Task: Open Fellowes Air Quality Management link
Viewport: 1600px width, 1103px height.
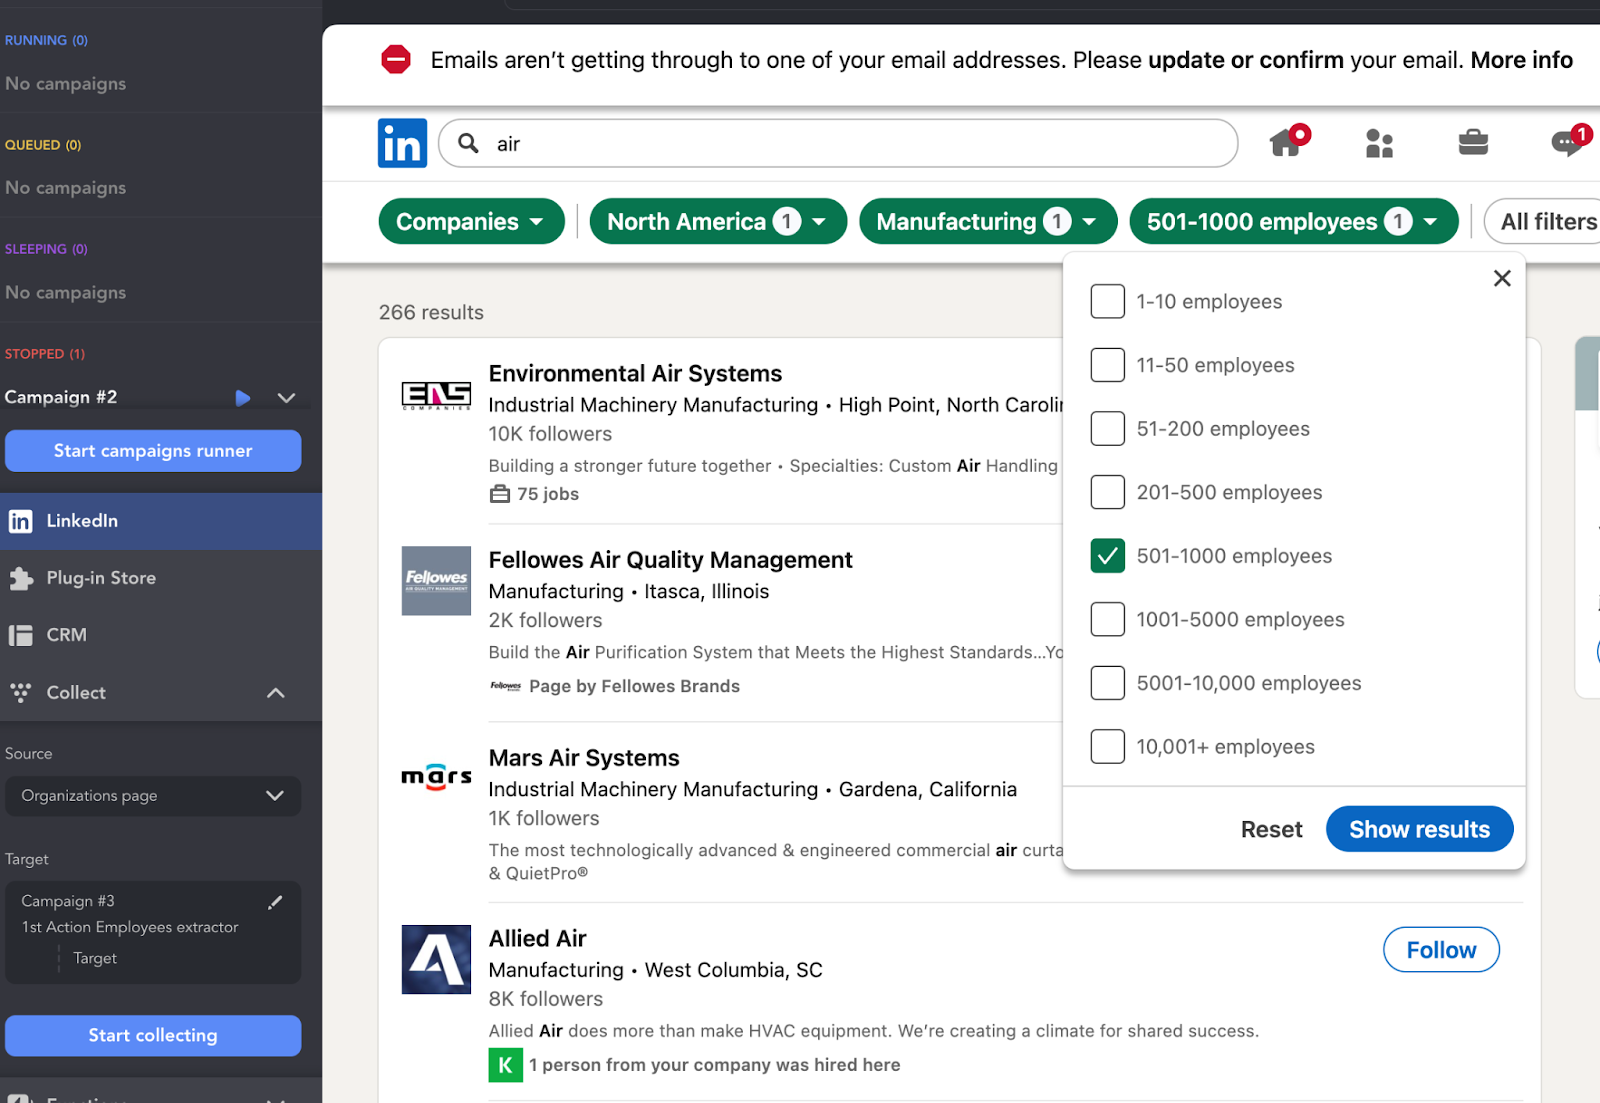Action: click(x=670, y=560)
